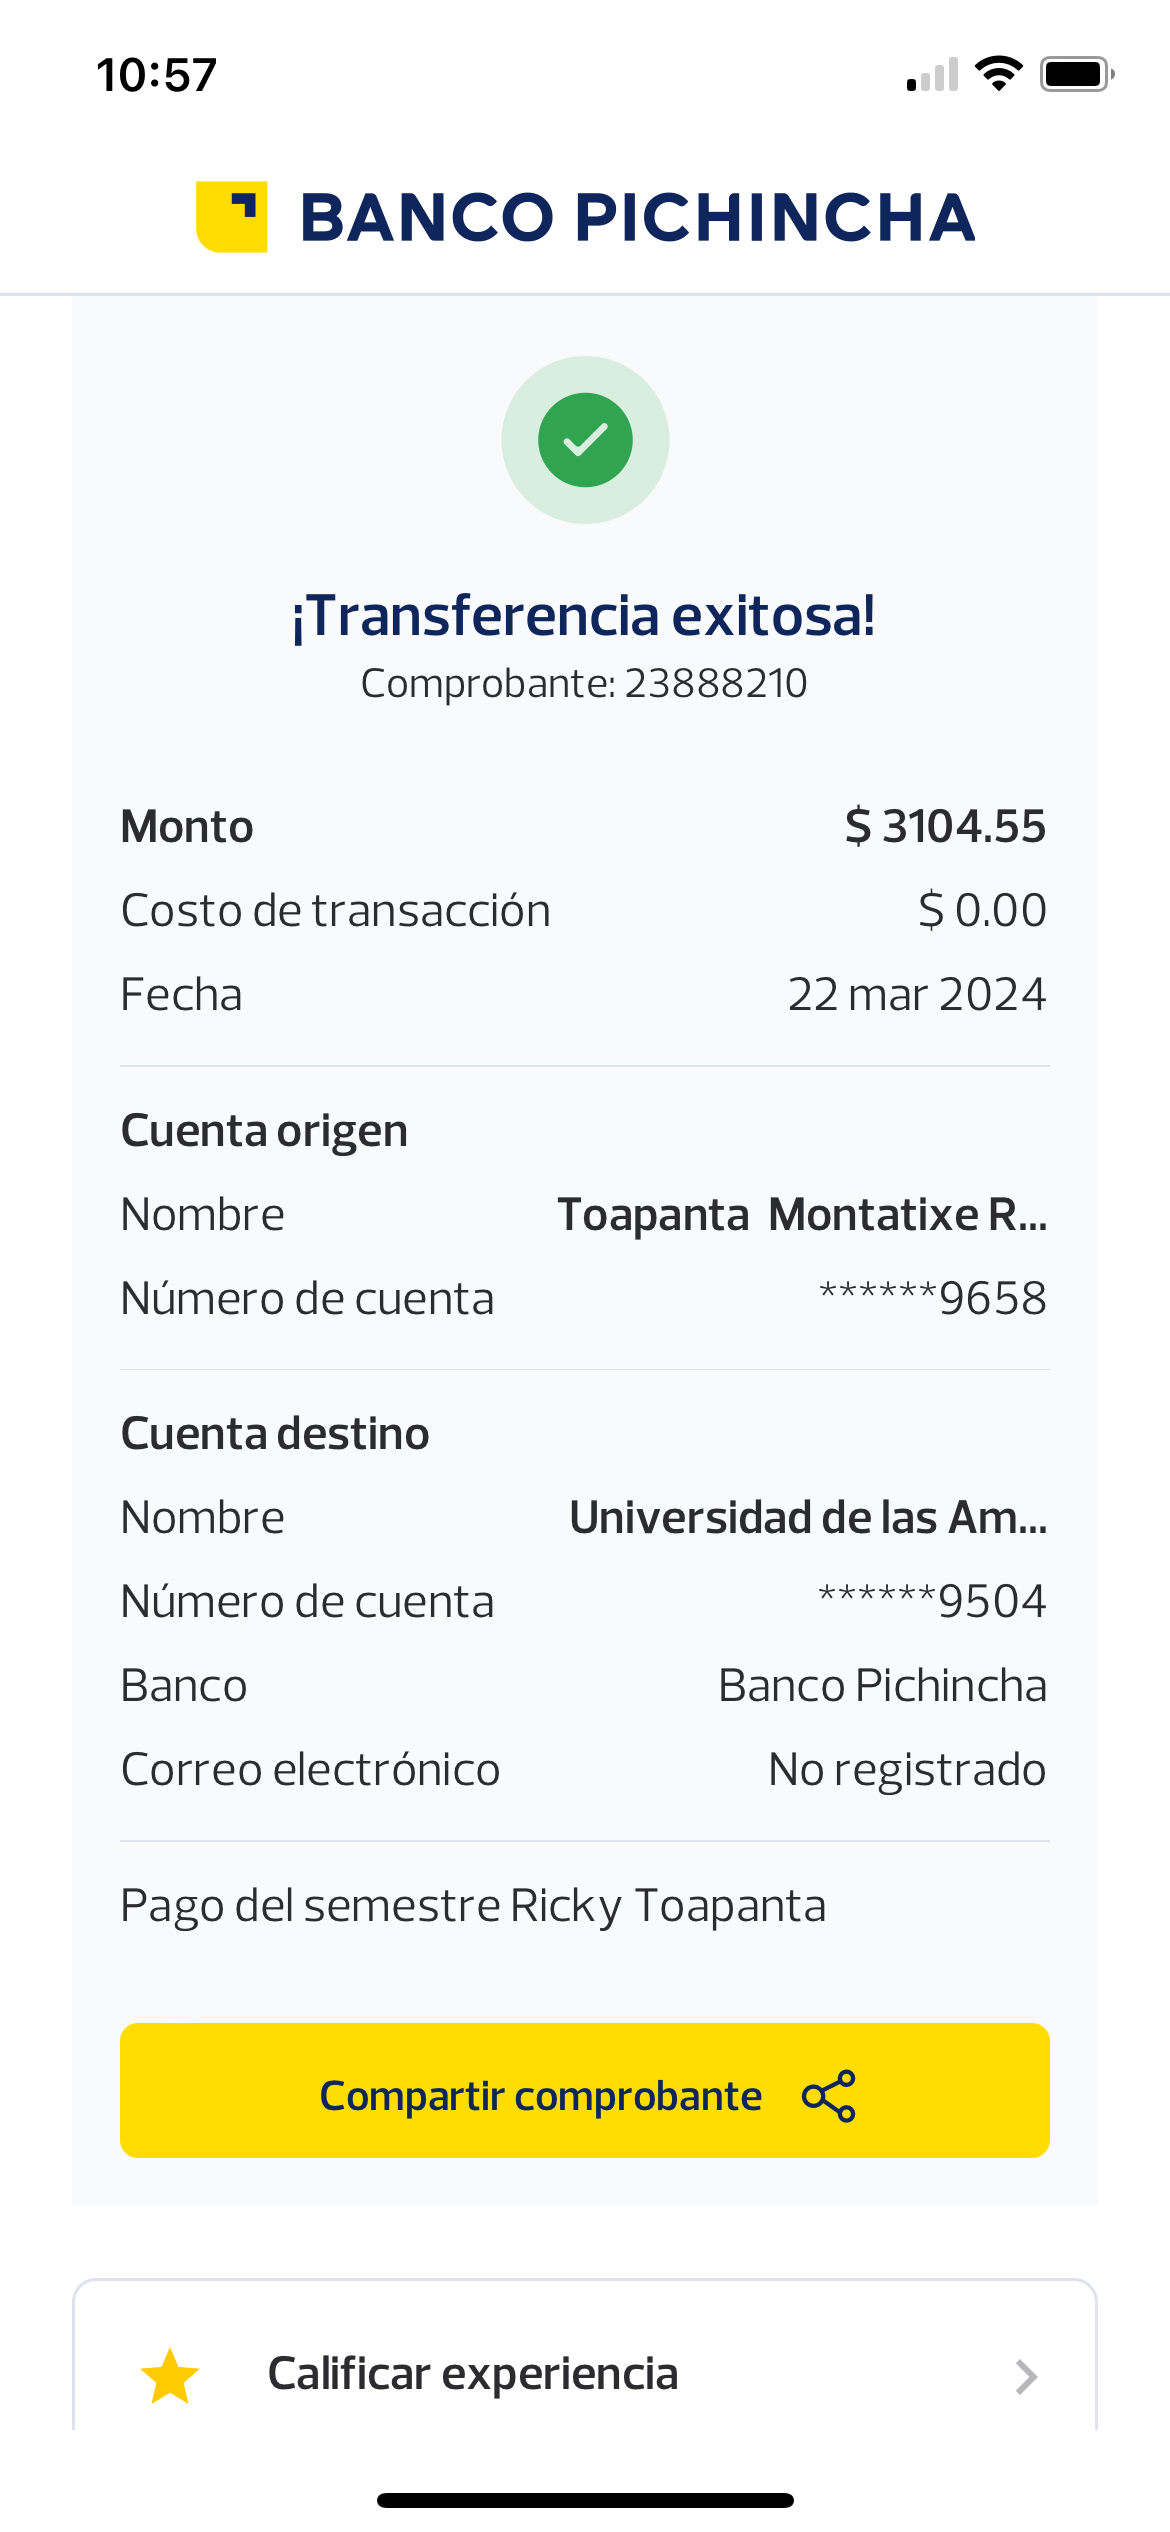
Task: Tap the BANCO PICHINCHA header title
Action: (637, 218)
